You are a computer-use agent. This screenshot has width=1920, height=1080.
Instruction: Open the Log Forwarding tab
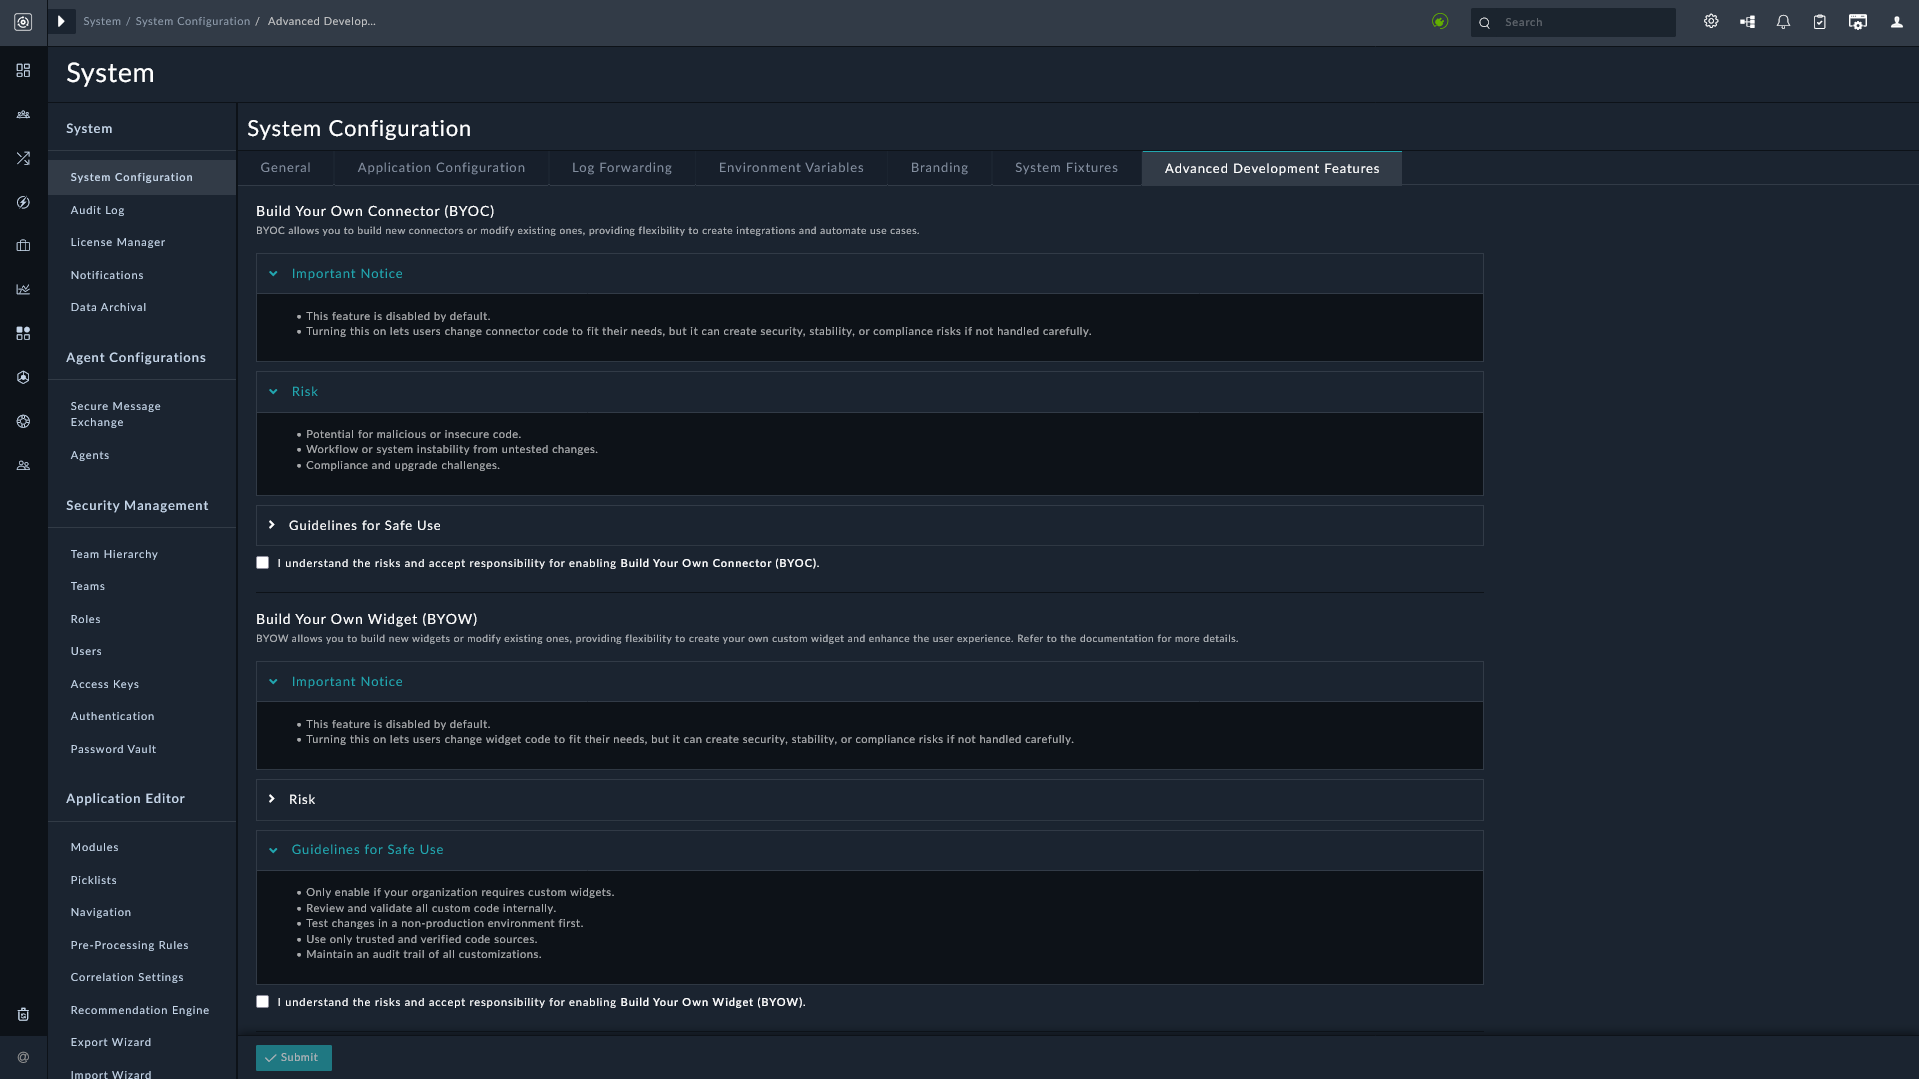(621, 168)
